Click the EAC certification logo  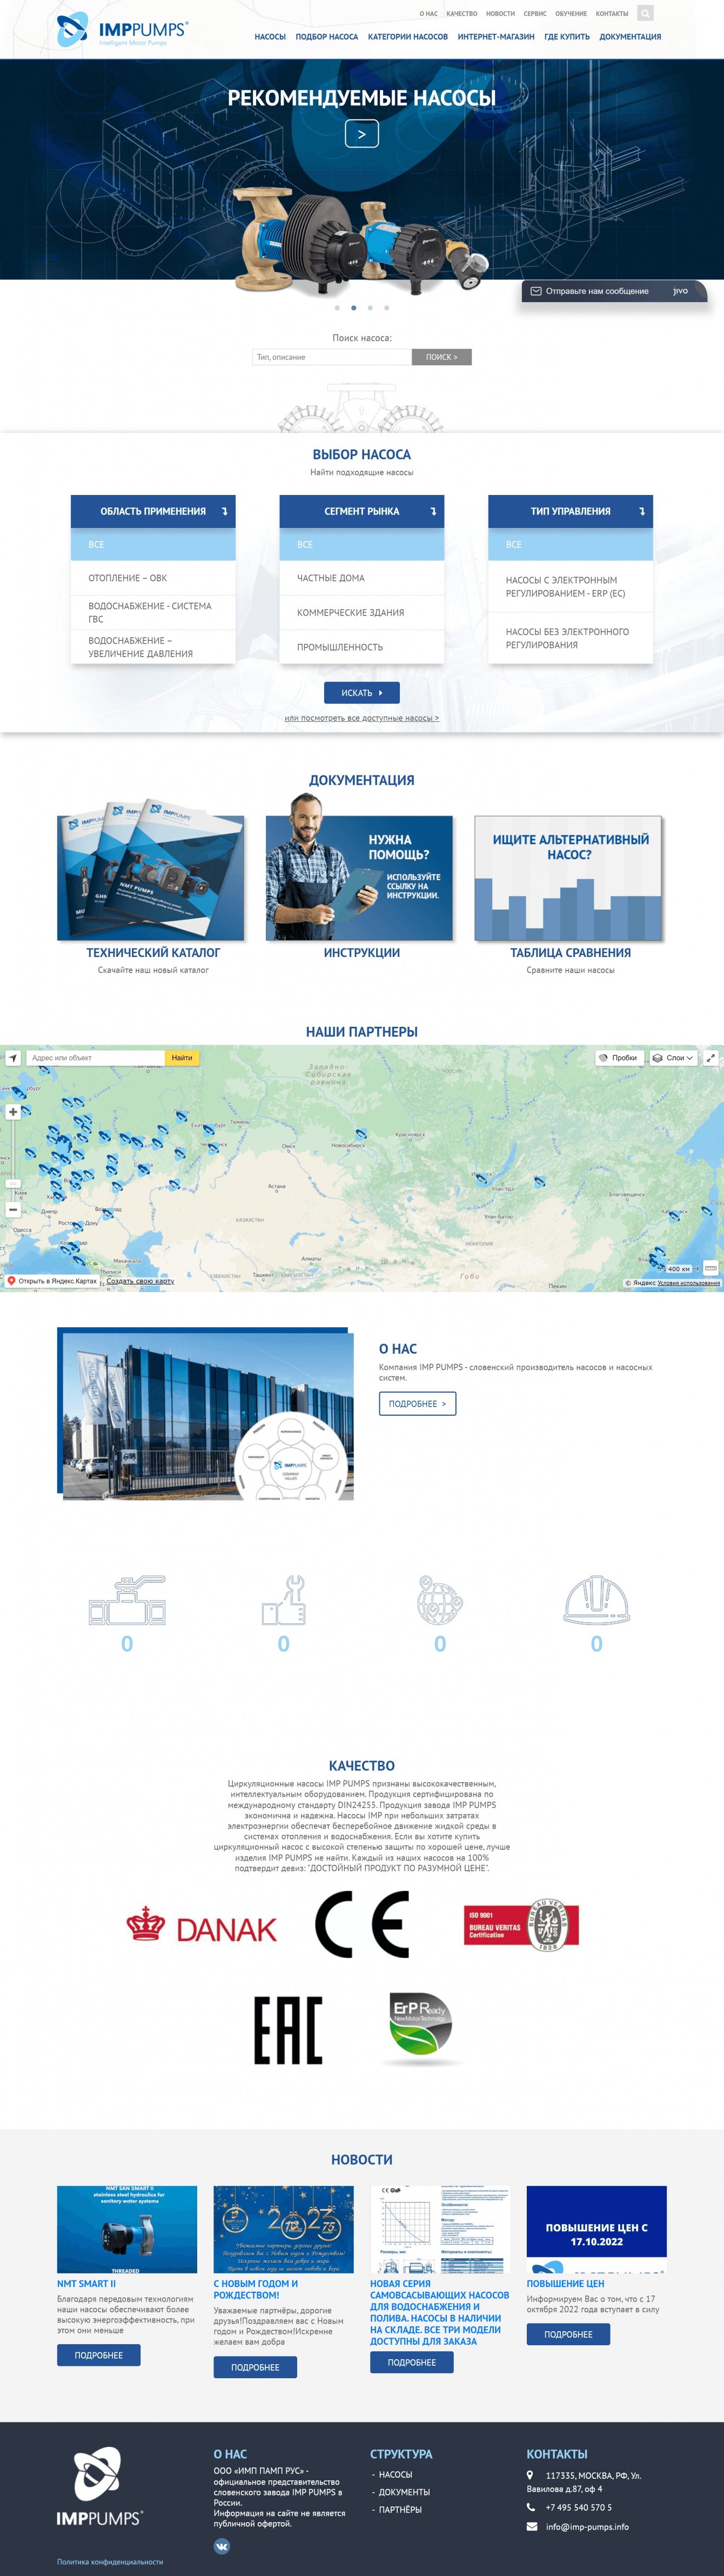click(x=288, y=2030)
